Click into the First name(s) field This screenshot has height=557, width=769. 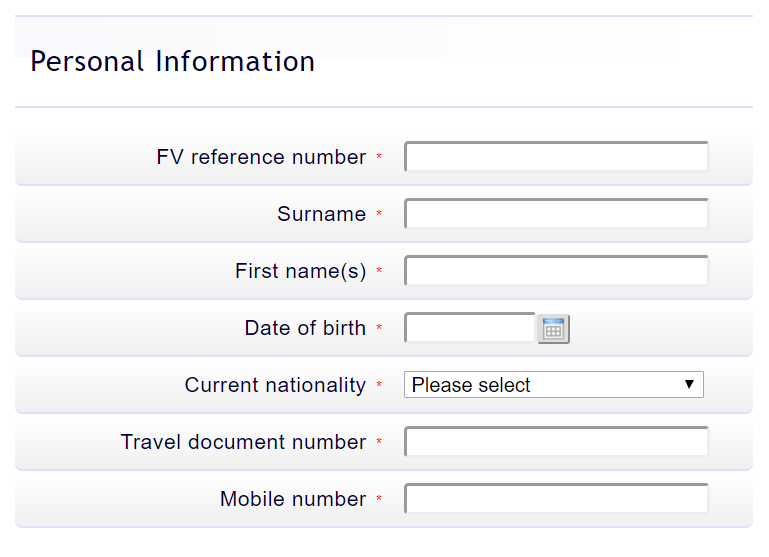pyautogui.click(x=556, y=271)
